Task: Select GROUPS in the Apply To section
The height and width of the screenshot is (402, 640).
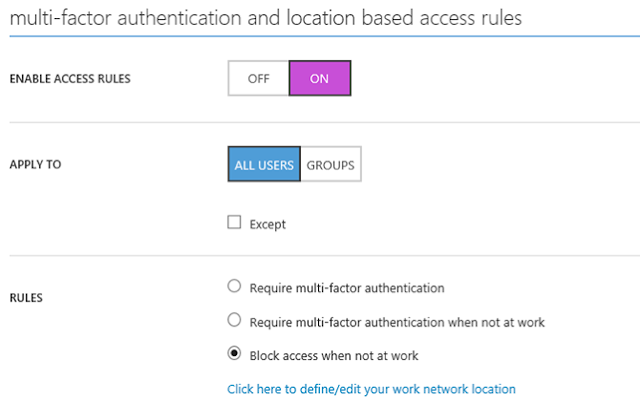Action: (x=331, y=165)
